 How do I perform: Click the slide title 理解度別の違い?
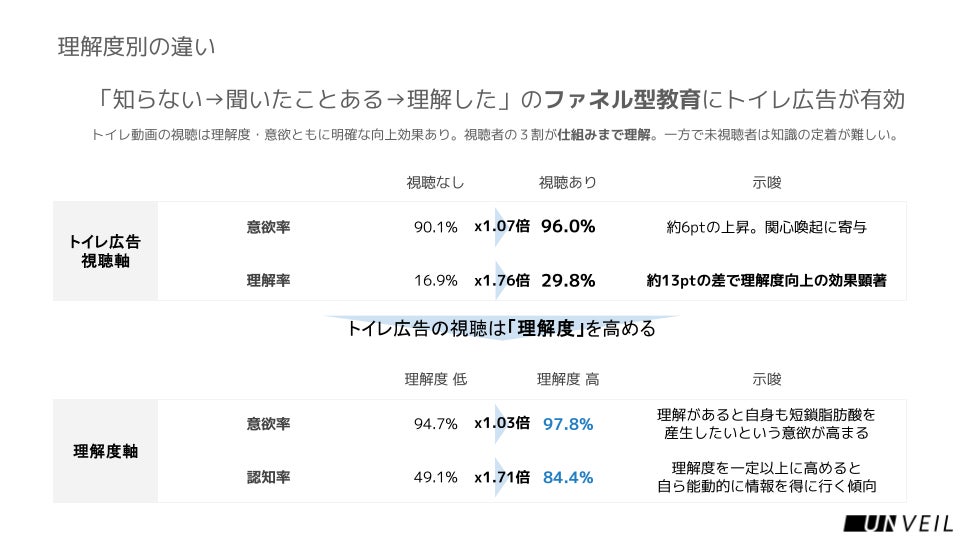136,47
